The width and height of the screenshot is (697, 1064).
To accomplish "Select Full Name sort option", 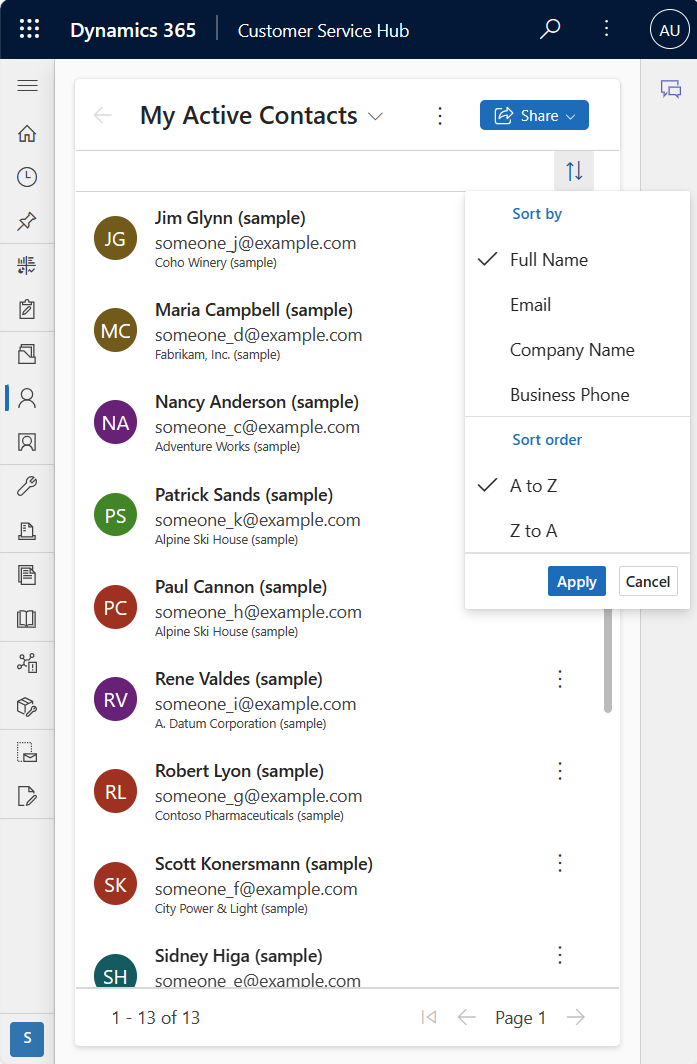I will click(x=577, y=260).
